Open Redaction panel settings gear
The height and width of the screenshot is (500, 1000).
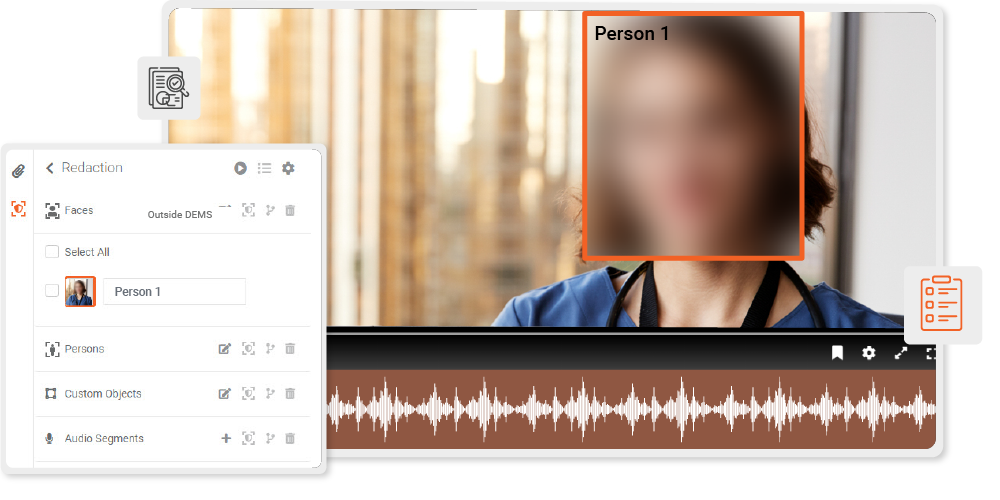tap(288, 168)
